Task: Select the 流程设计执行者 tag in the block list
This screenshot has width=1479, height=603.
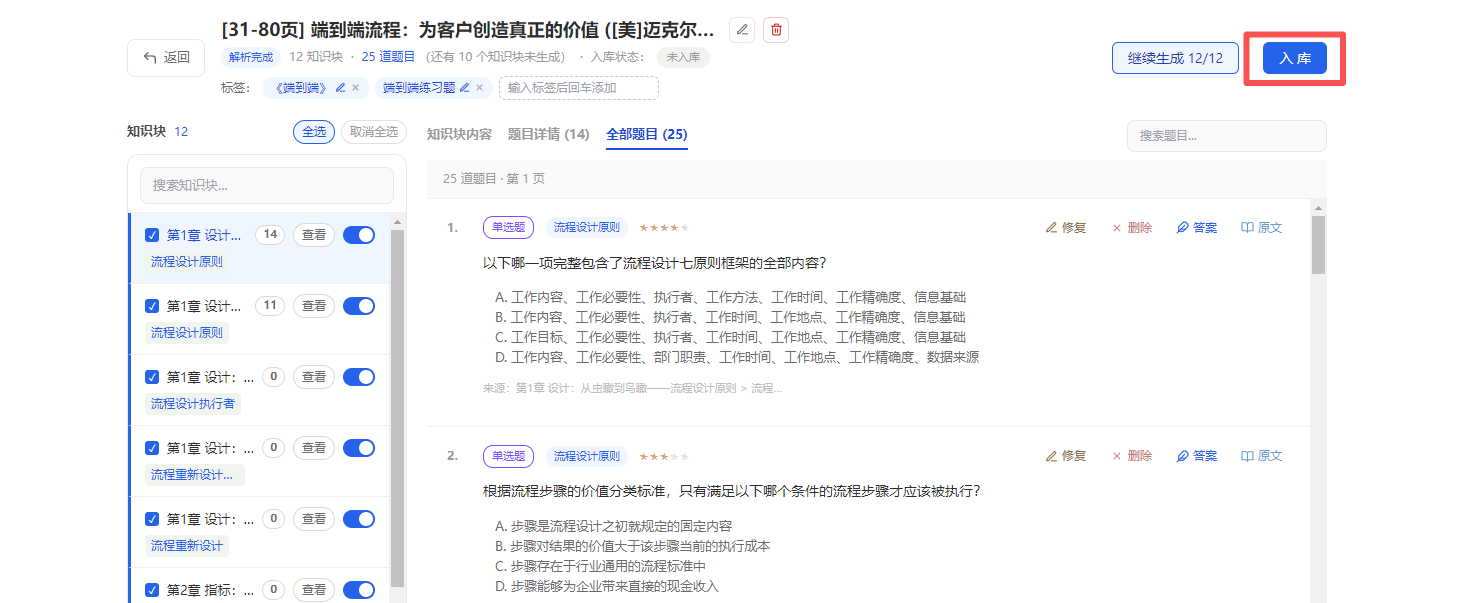Action: click(x=193, y=403)
